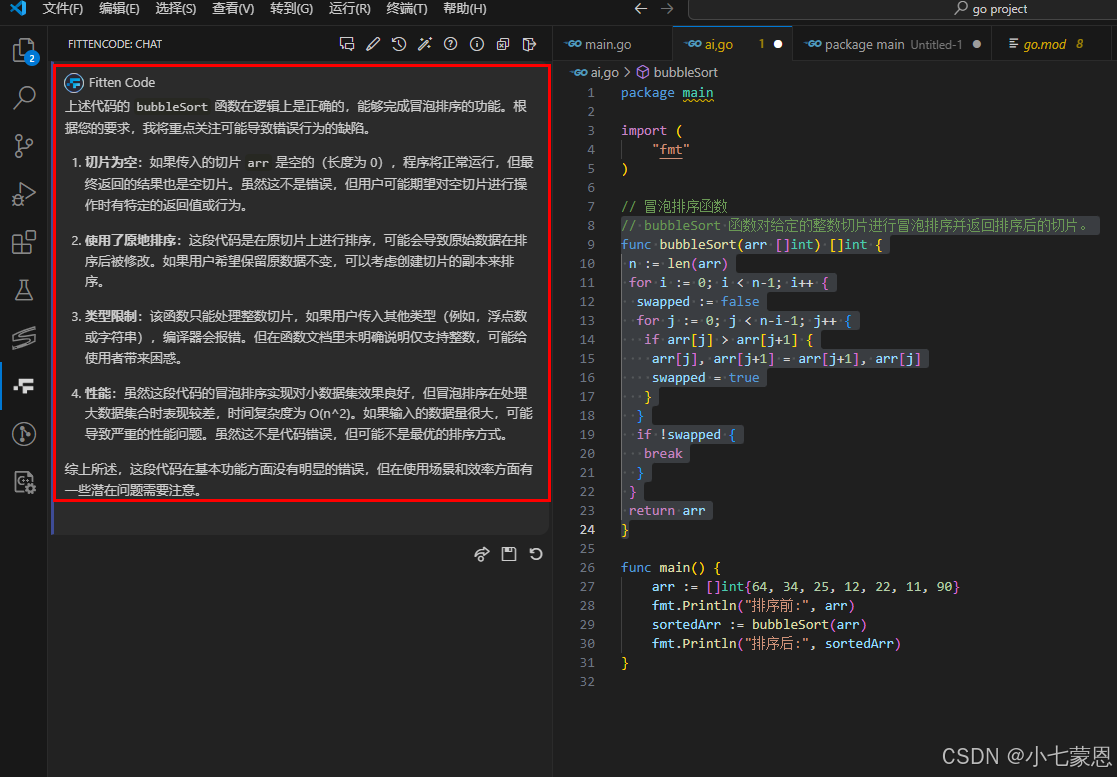Open the chat history icon in Fitten panel
1117x777 pixels.
pos(397,44)
